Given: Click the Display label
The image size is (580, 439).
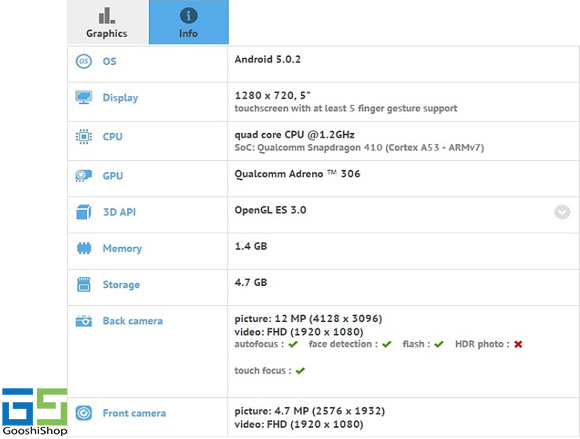Looking at the screenshot, I should 120,98.
